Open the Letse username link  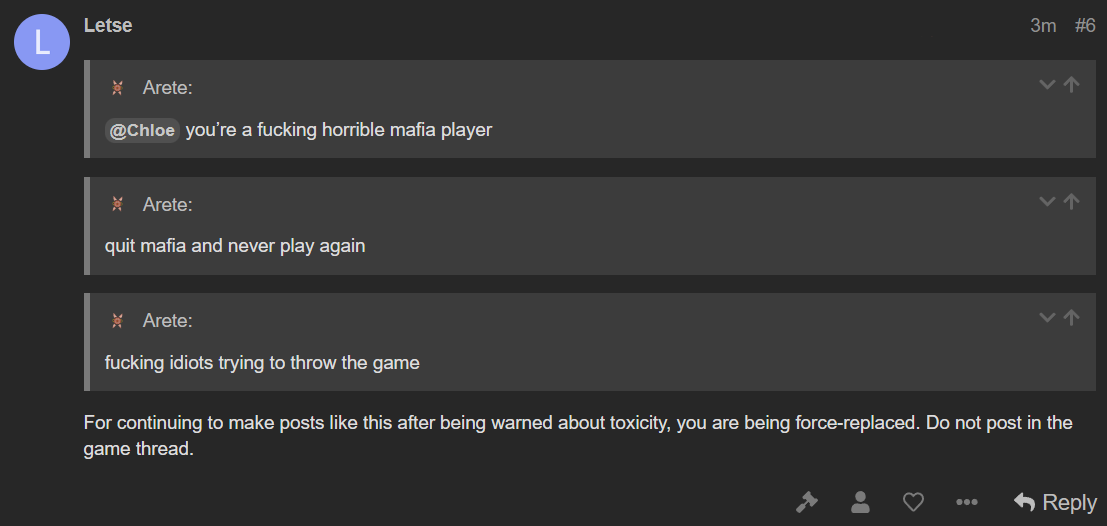(108, 25)
